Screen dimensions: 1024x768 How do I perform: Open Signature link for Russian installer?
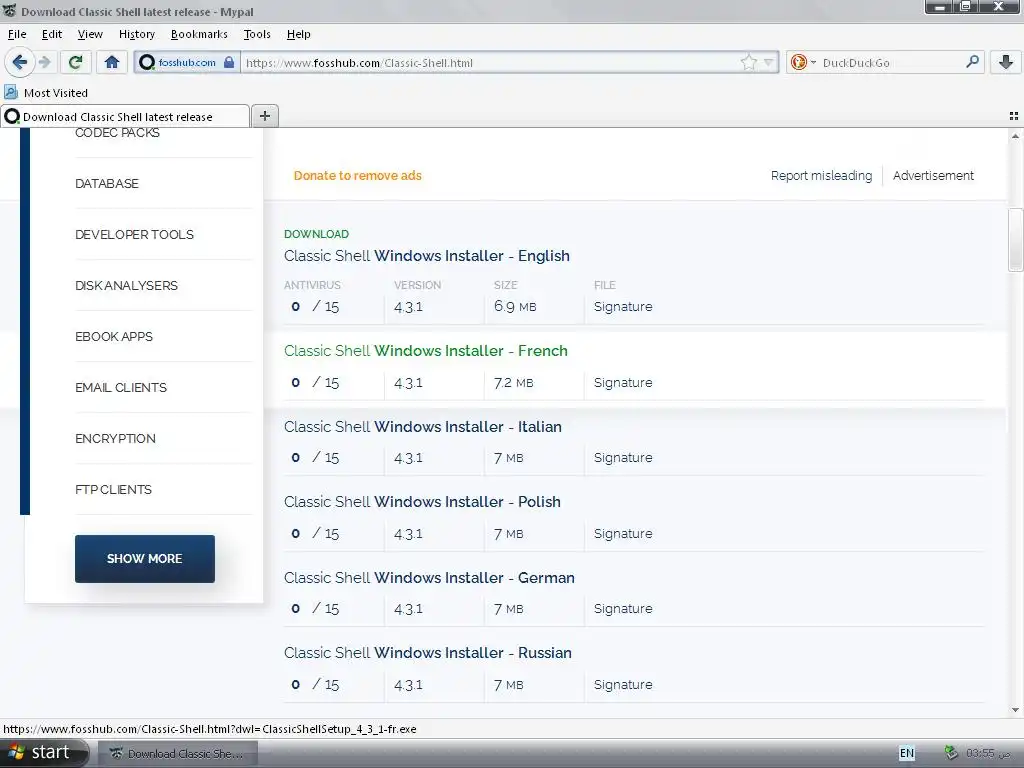(x=623, y=684)
